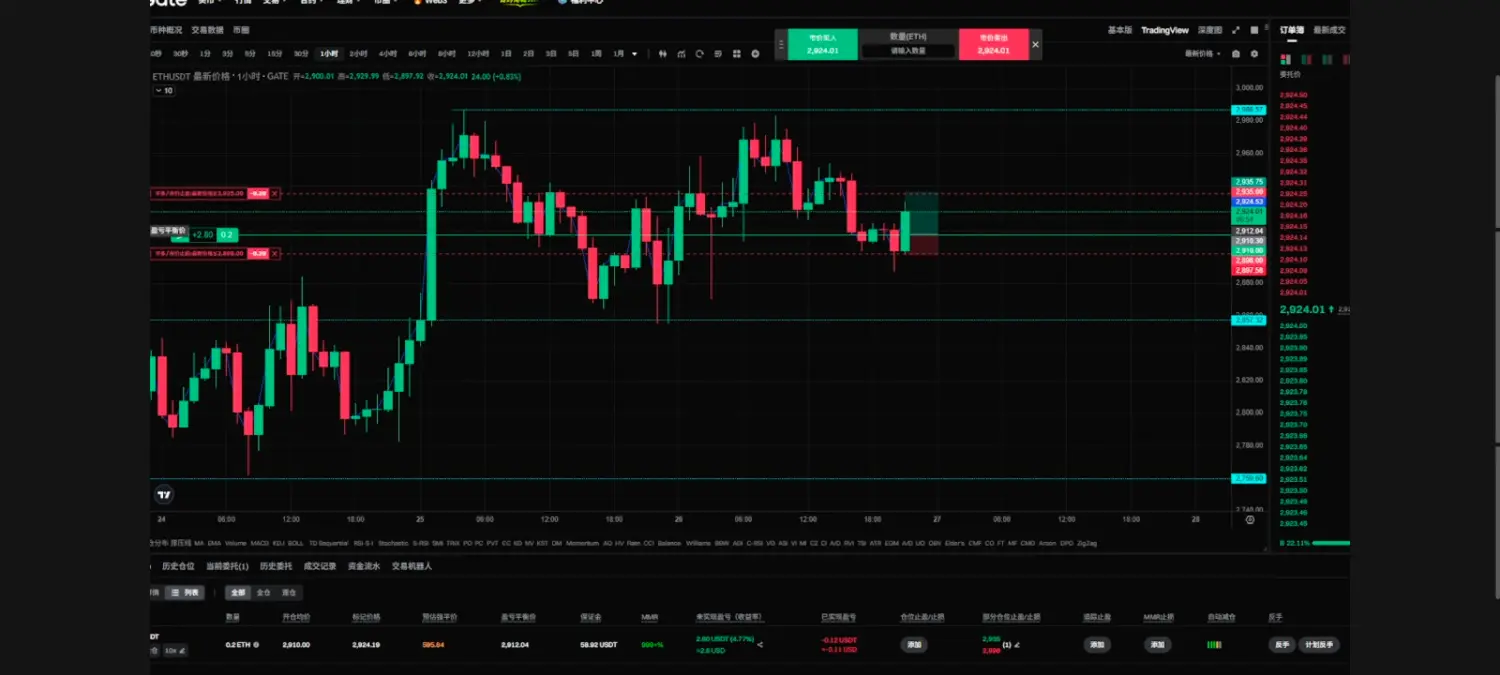1500x675 pixels.
Task: Select the 1小时 timeframe
Action: coord(329,54)
